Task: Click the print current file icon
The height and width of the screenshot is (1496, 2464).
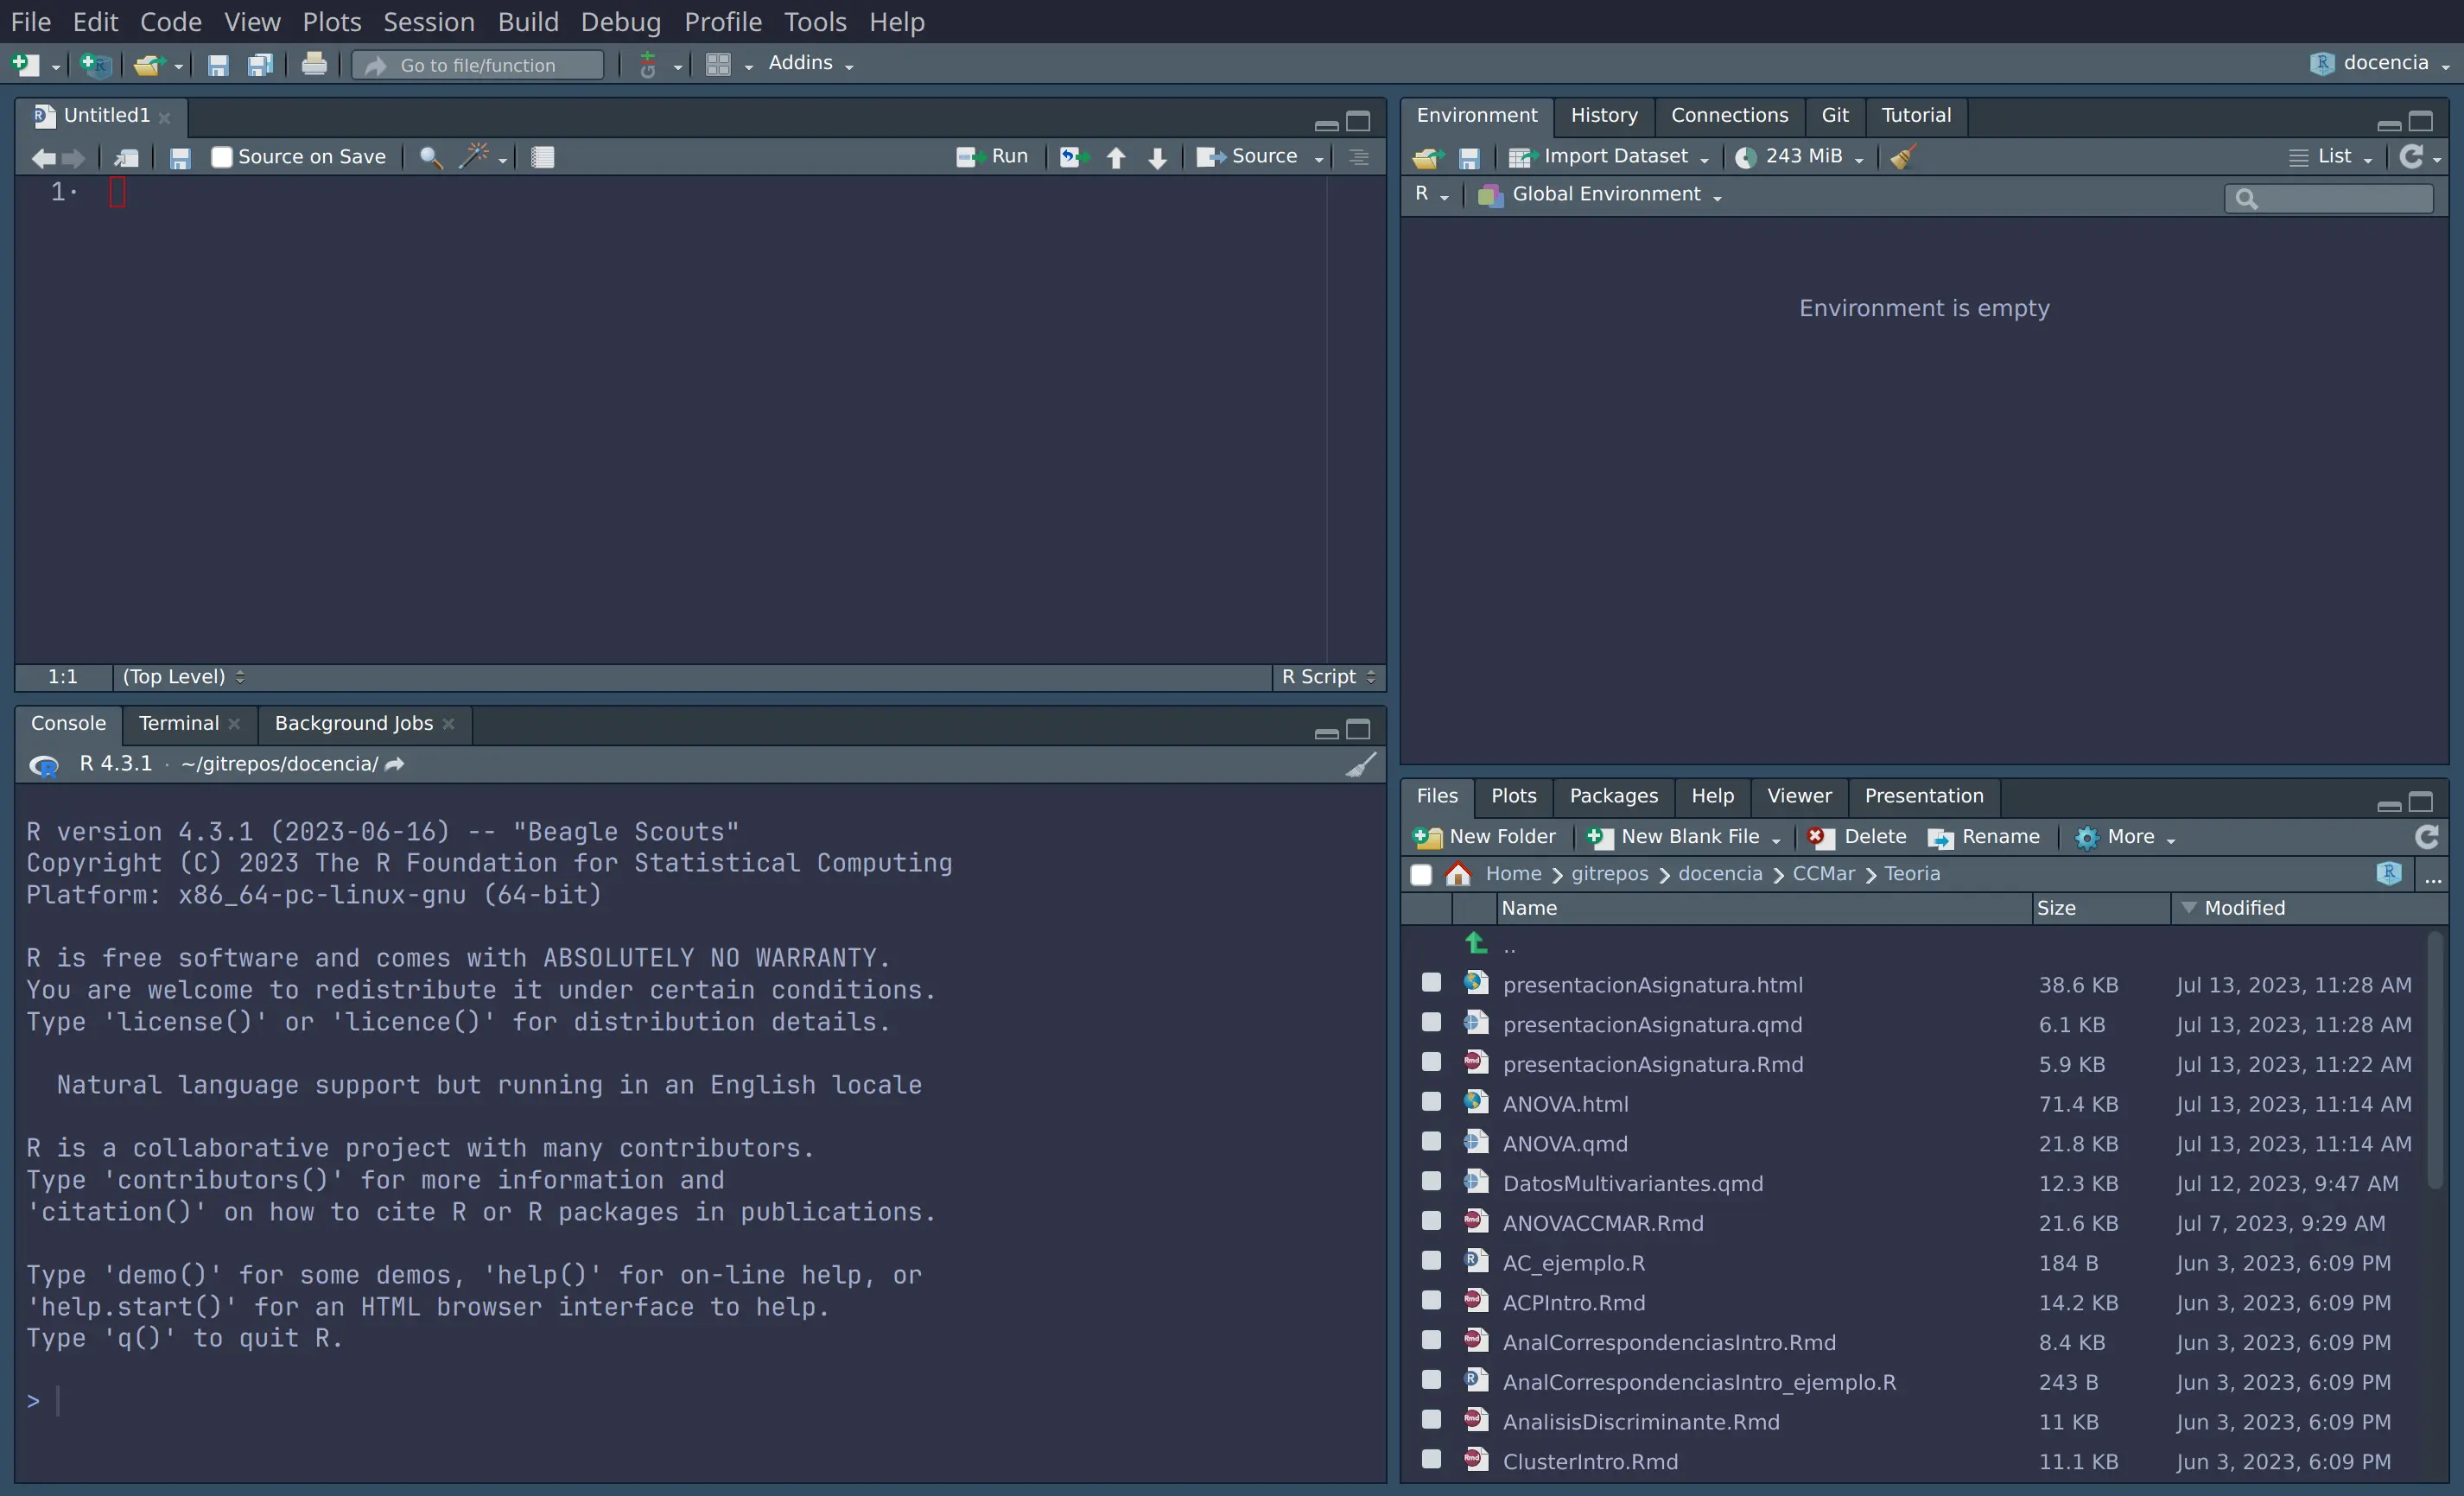Action: [314, 65]
